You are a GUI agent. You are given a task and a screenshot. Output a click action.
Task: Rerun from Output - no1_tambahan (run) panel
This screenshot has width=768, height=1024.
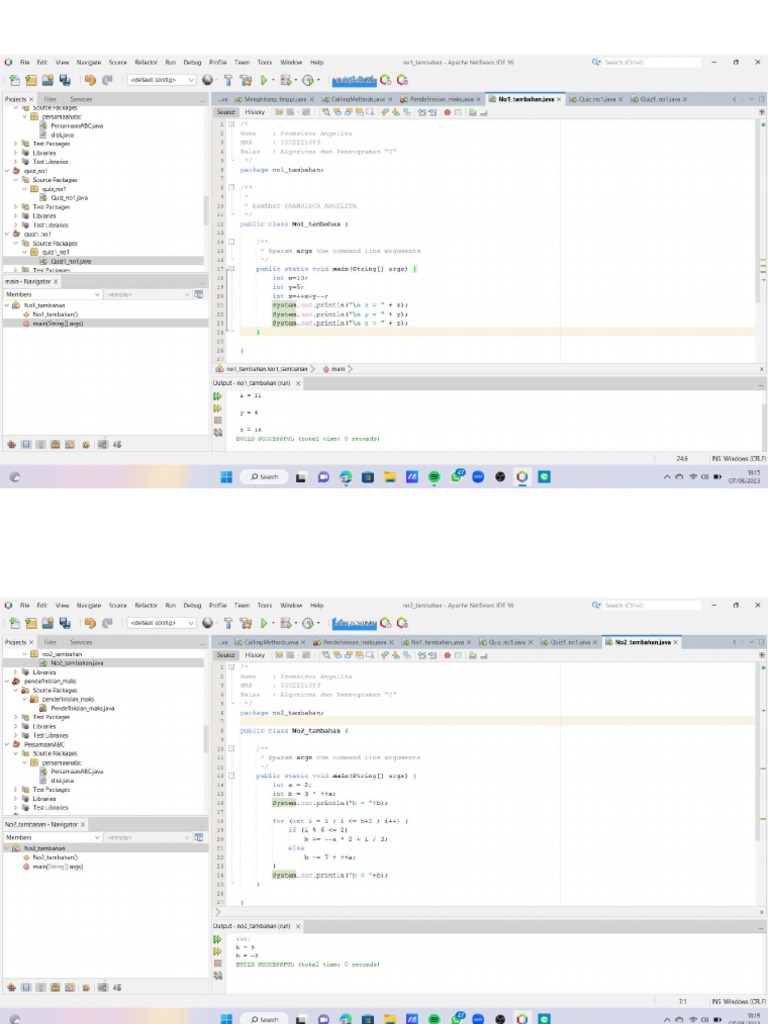tap(216, 397)
